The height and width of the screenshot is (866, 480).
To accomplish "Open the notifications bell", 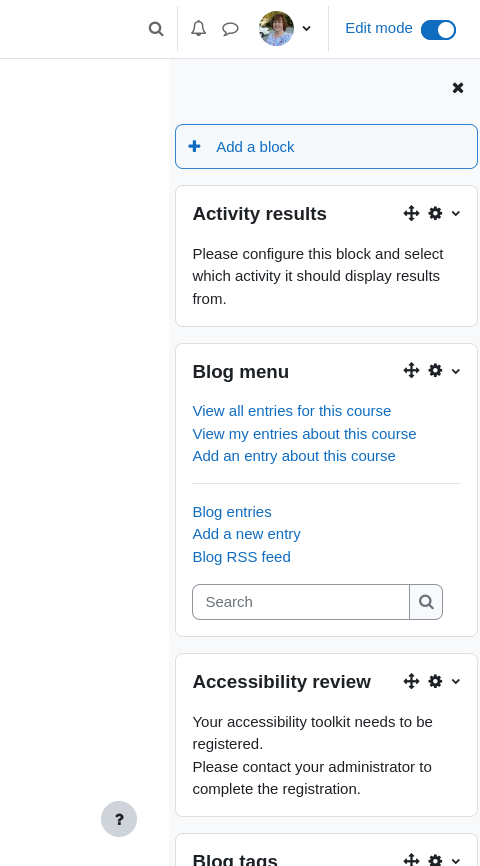I will (x=198, y=28).
